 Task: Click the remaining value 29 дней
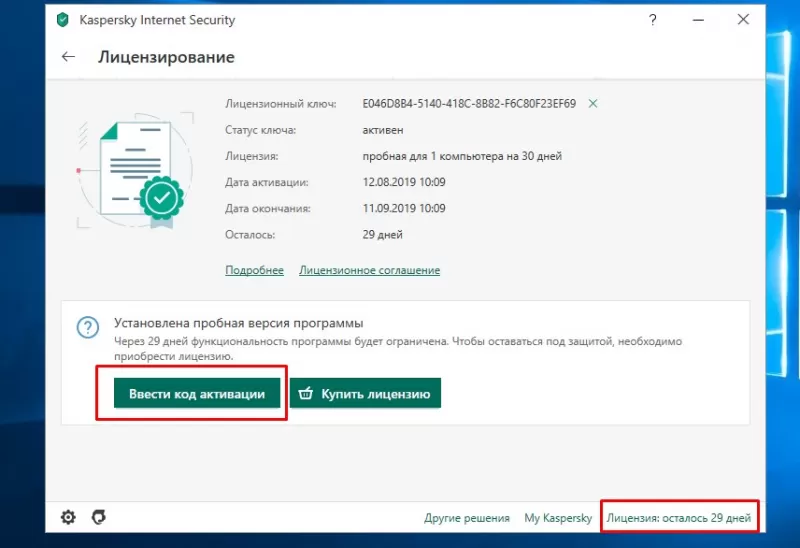coord(383,235)
